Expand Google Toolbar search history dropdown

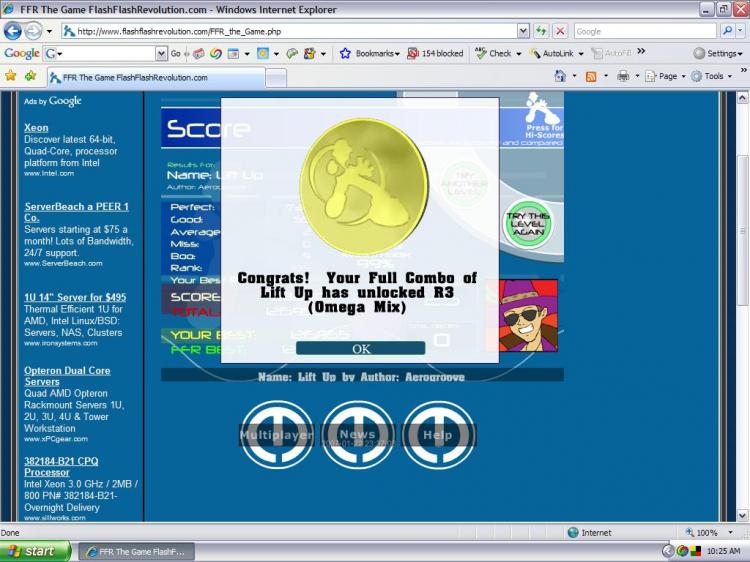162,54
